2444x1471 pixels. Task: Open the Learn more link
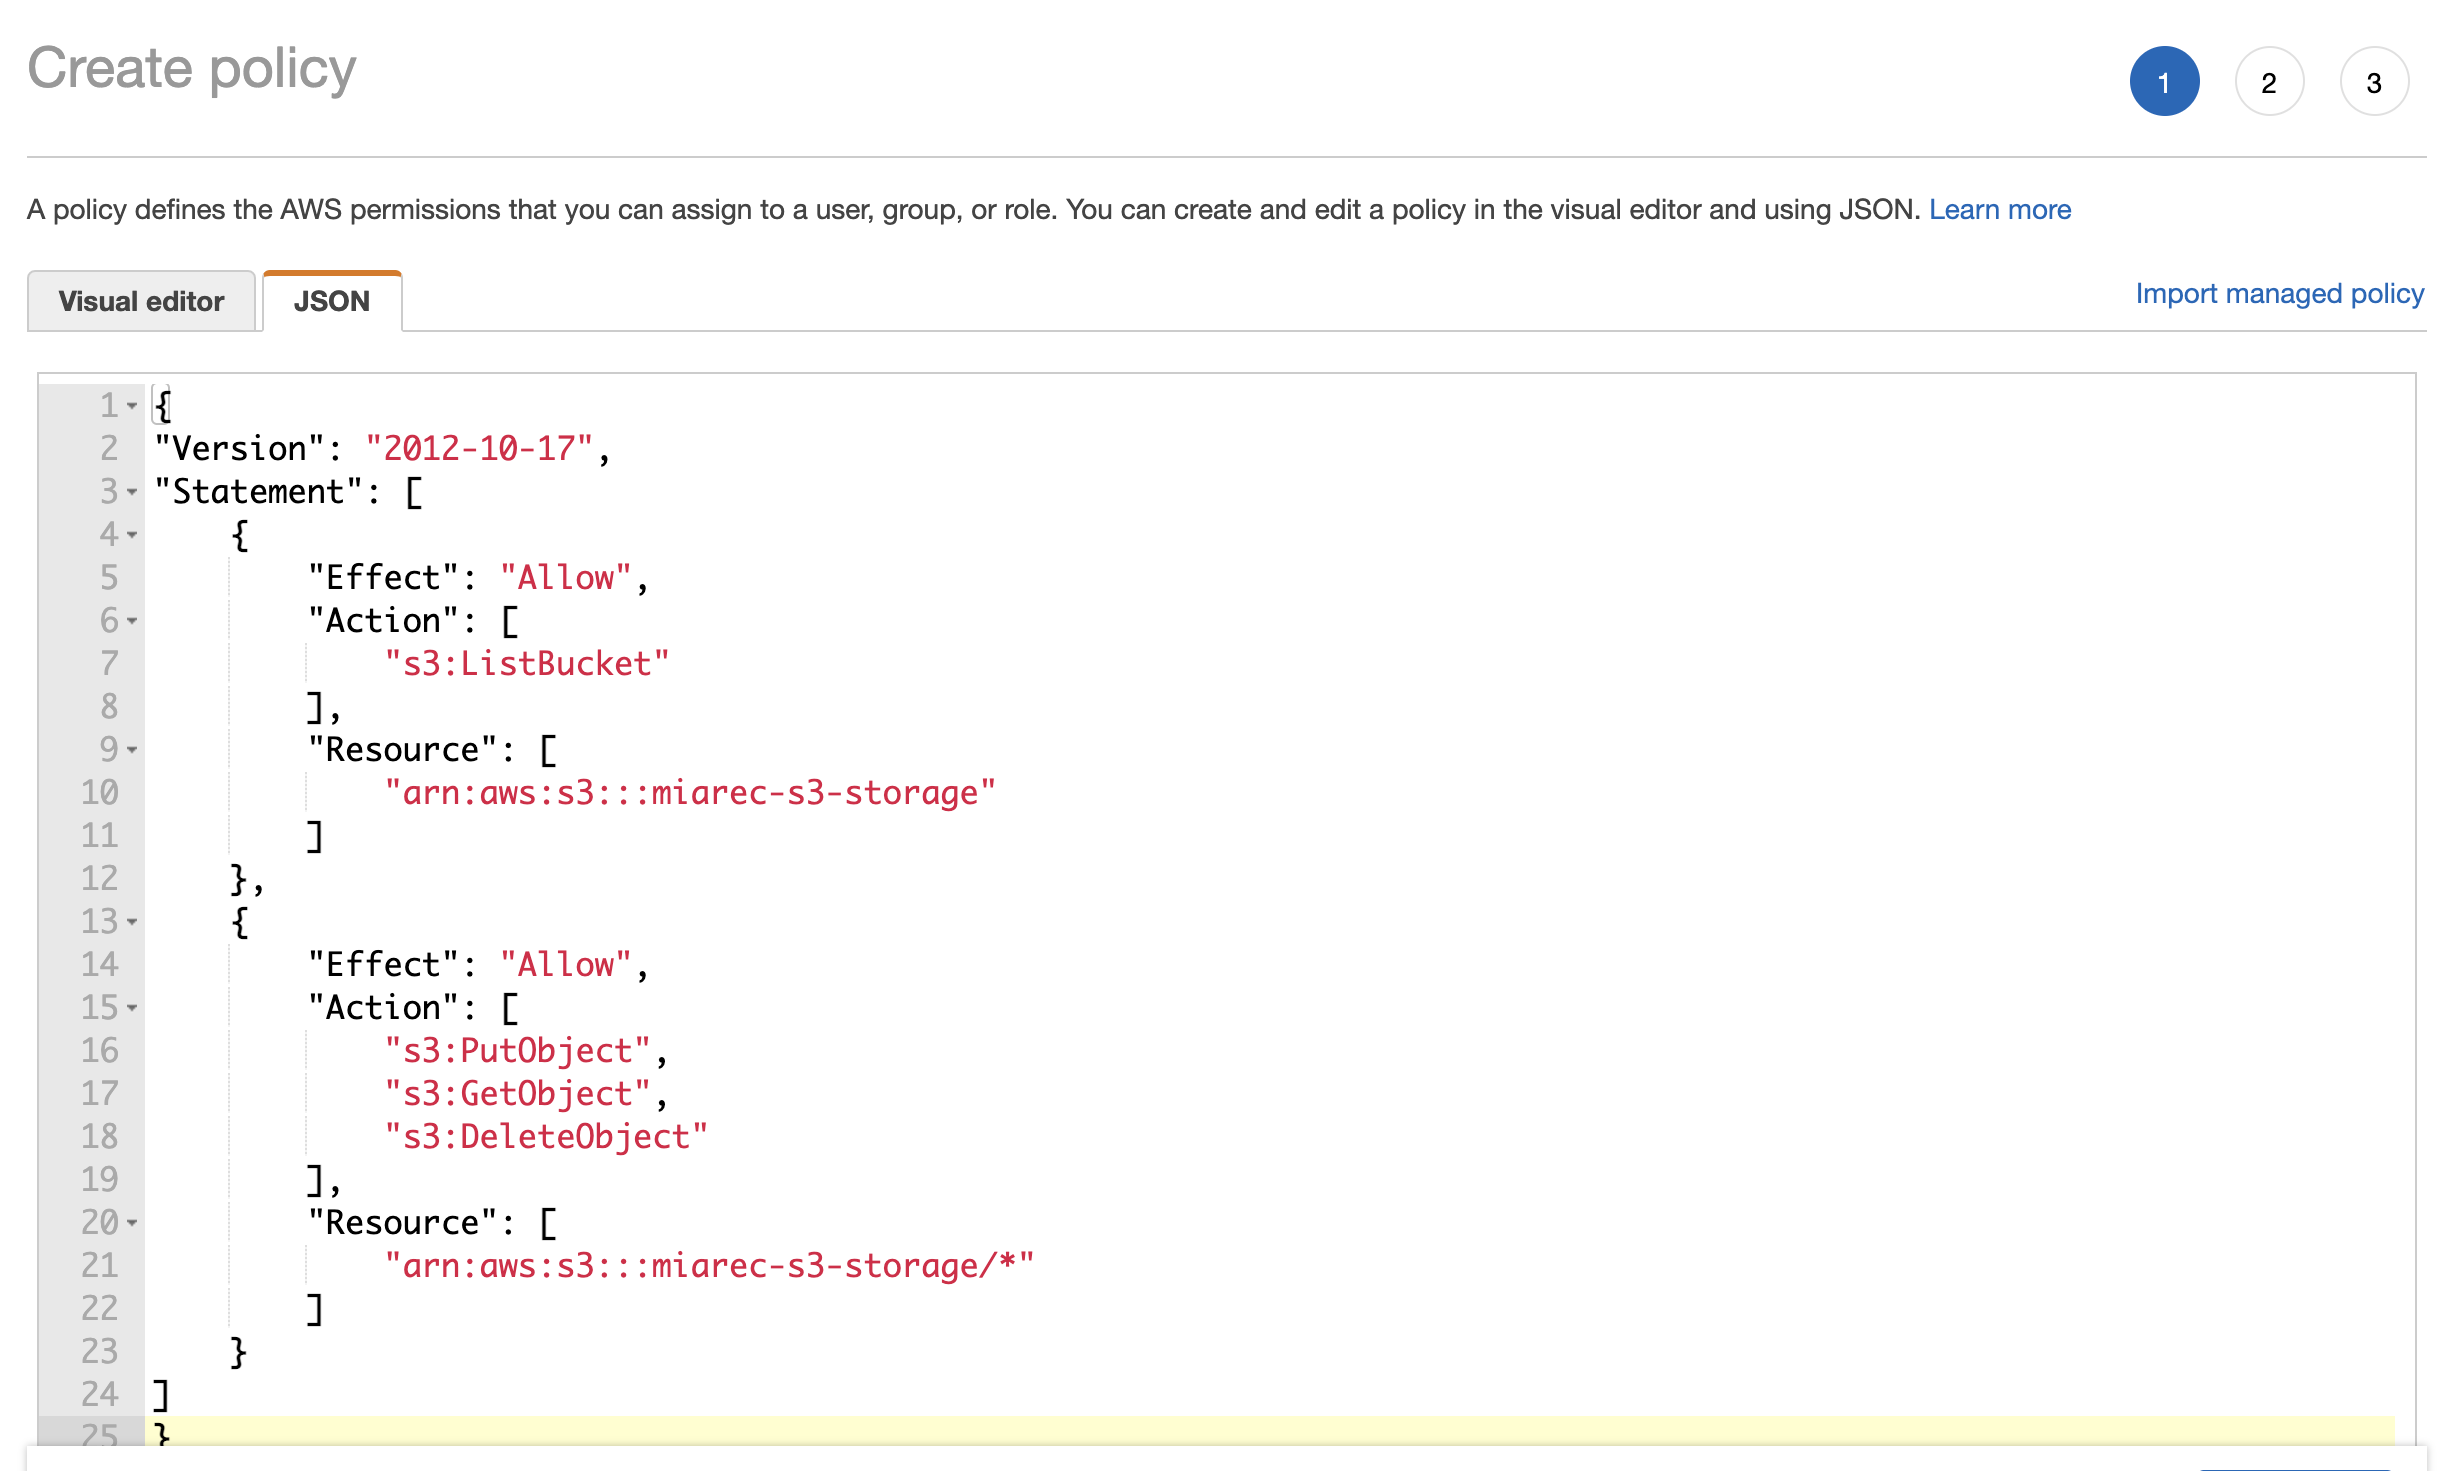[x=2000, y=210]
